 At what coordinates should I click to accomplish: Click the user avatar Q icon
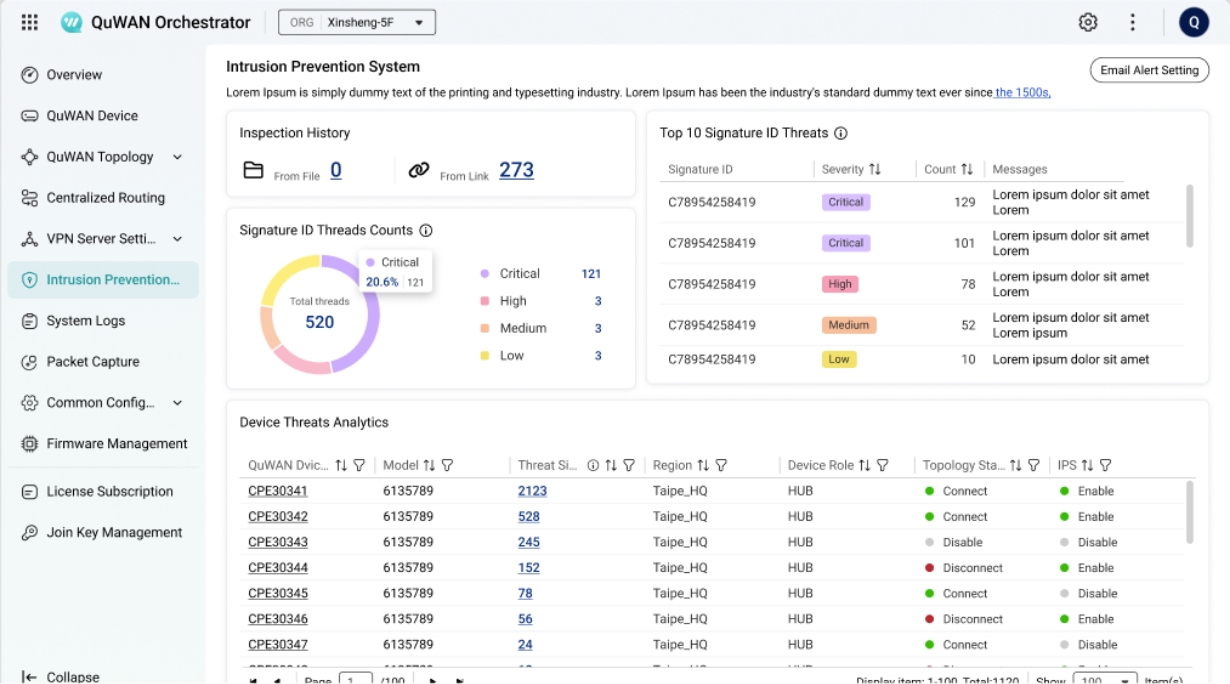[1193, 22]
